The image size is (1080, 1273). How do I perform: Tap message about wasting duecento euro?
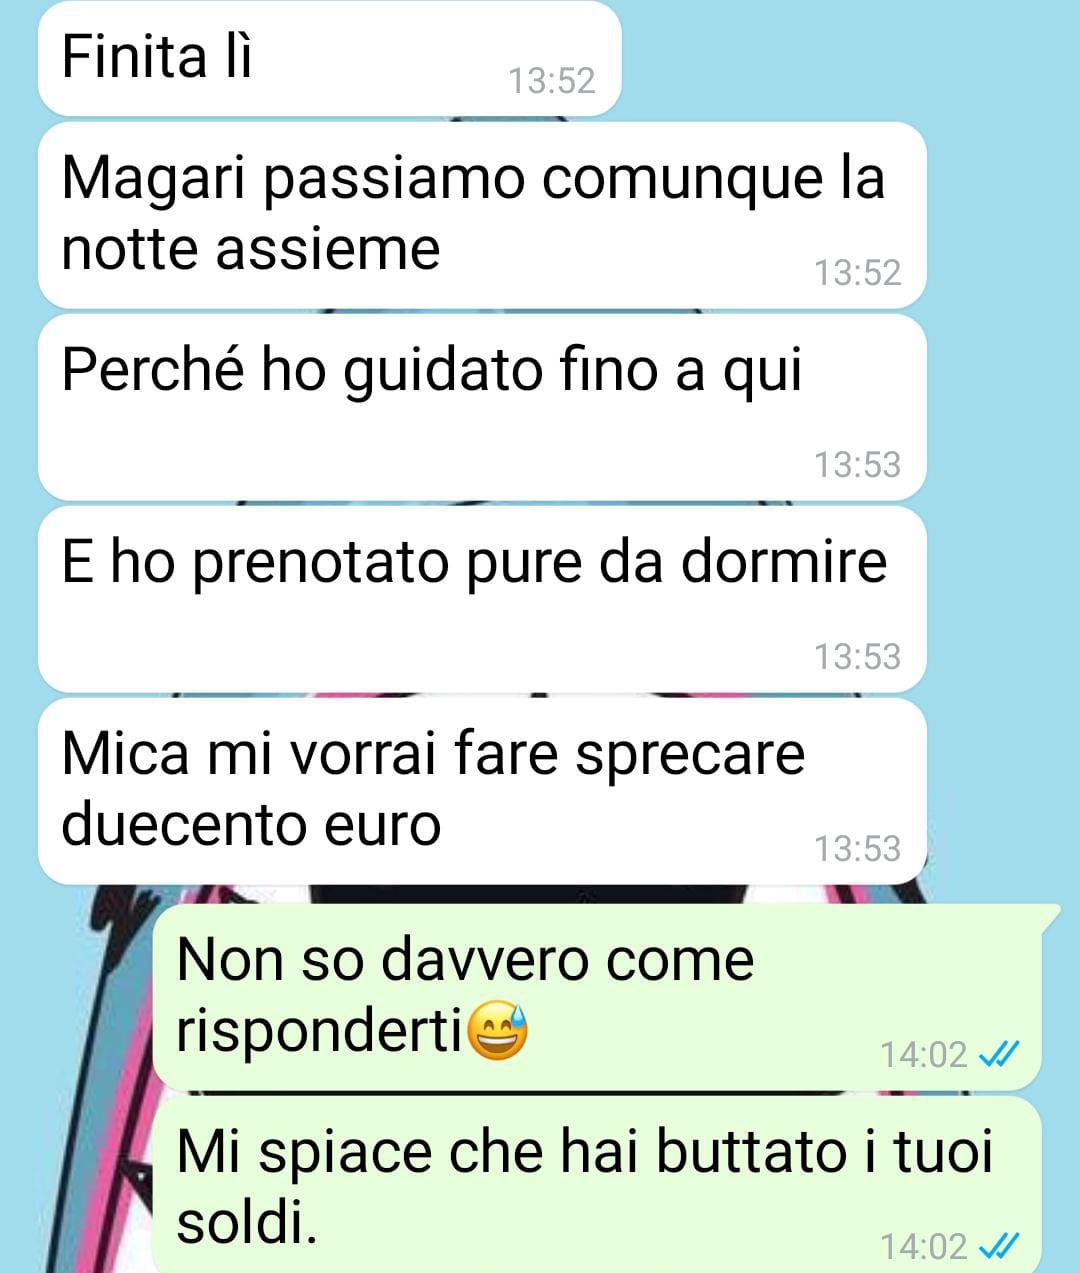482,790
